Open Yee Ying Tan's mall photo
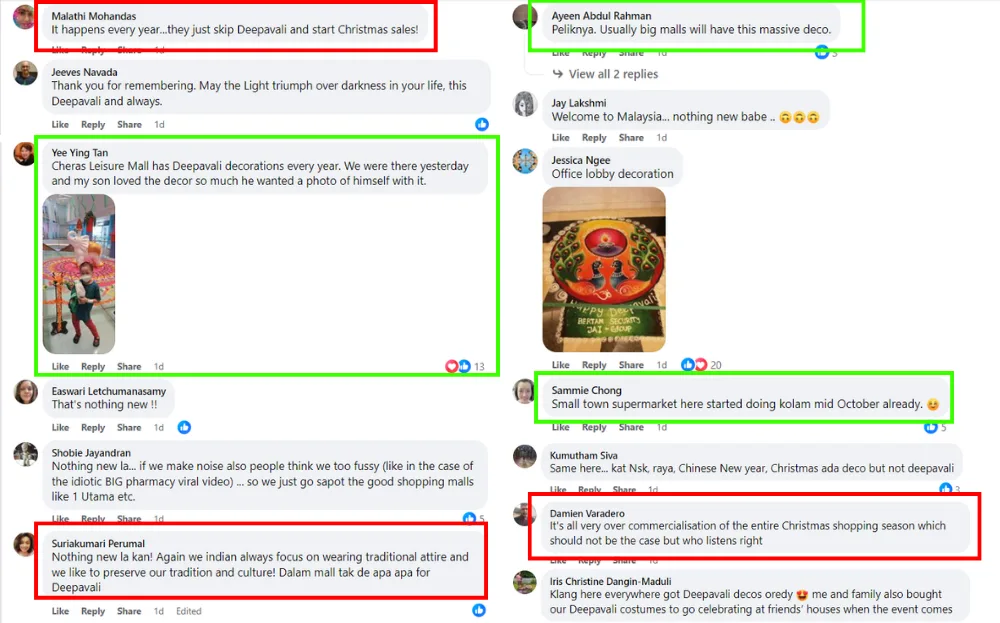1000x623 pixels. click(79, 274)
